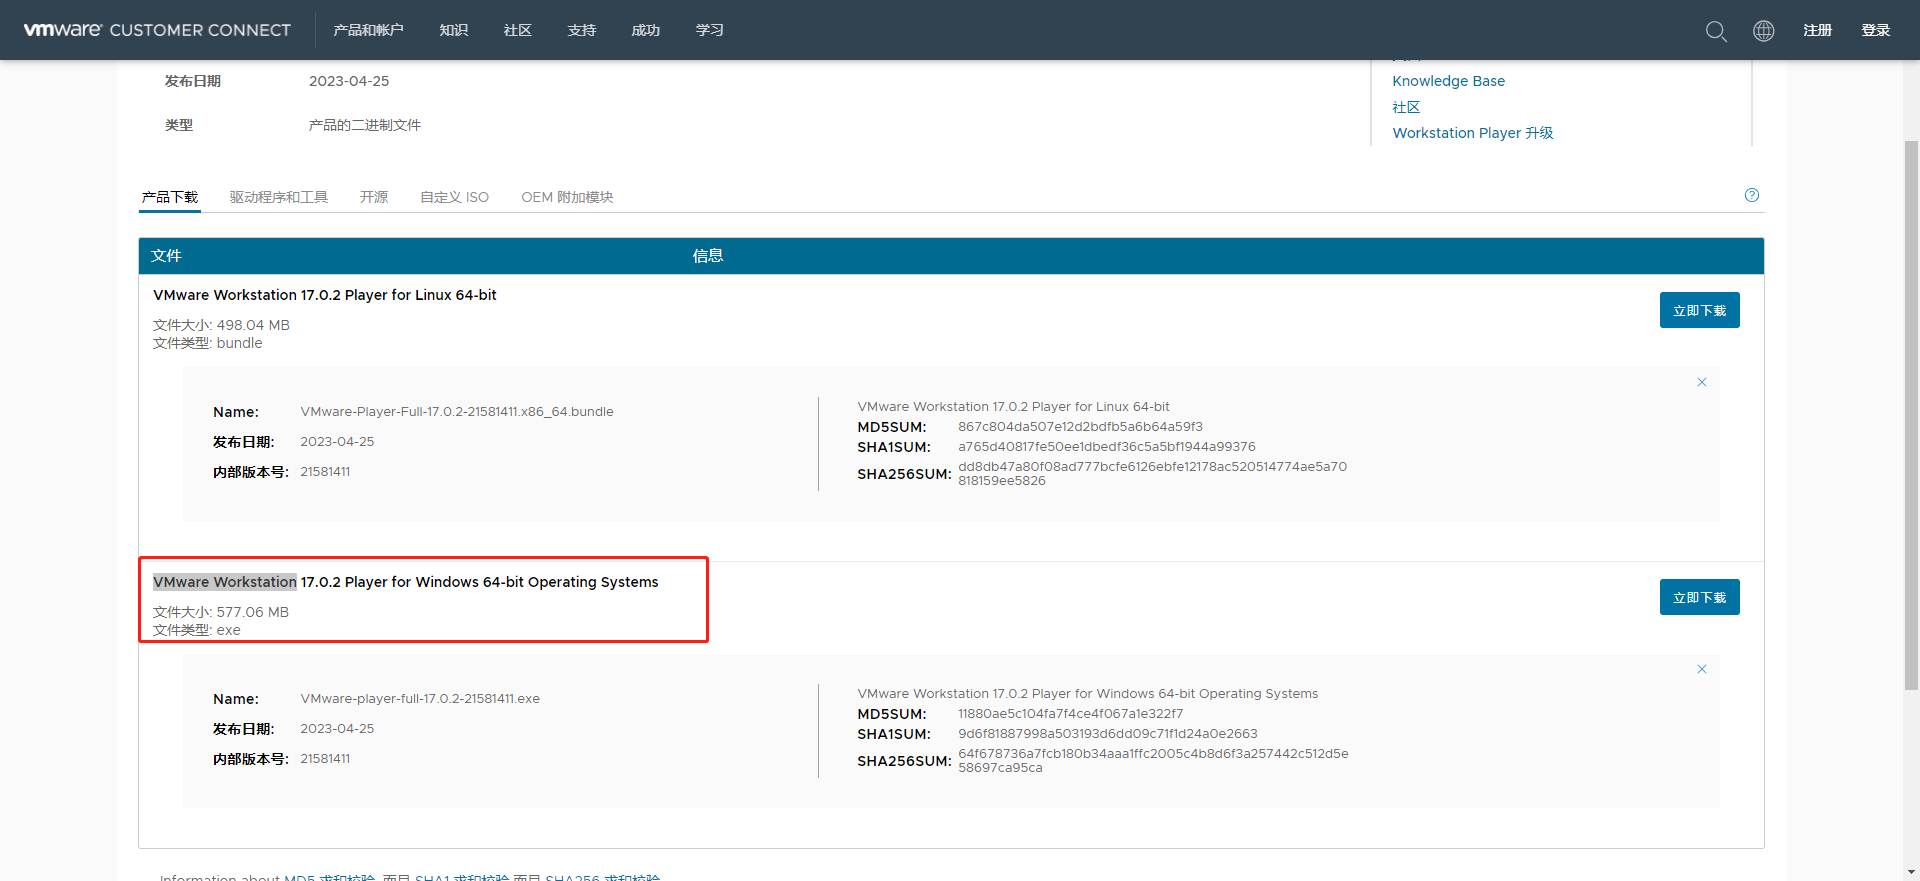The height and width of the screenshot is (881, 1920).
Task: Click the 文件 column header
Action: (166, 256)
